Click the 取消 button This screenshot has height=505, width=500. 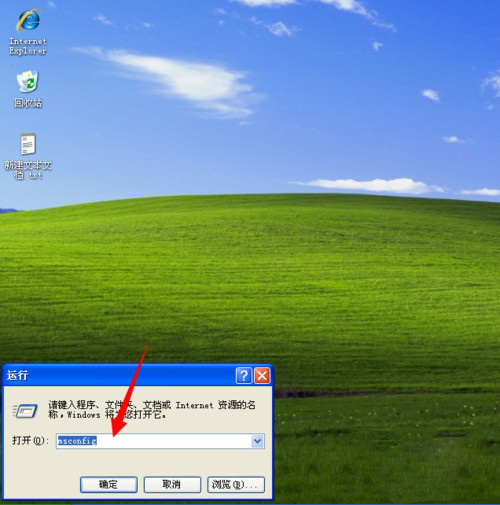[x=172, y=484]
